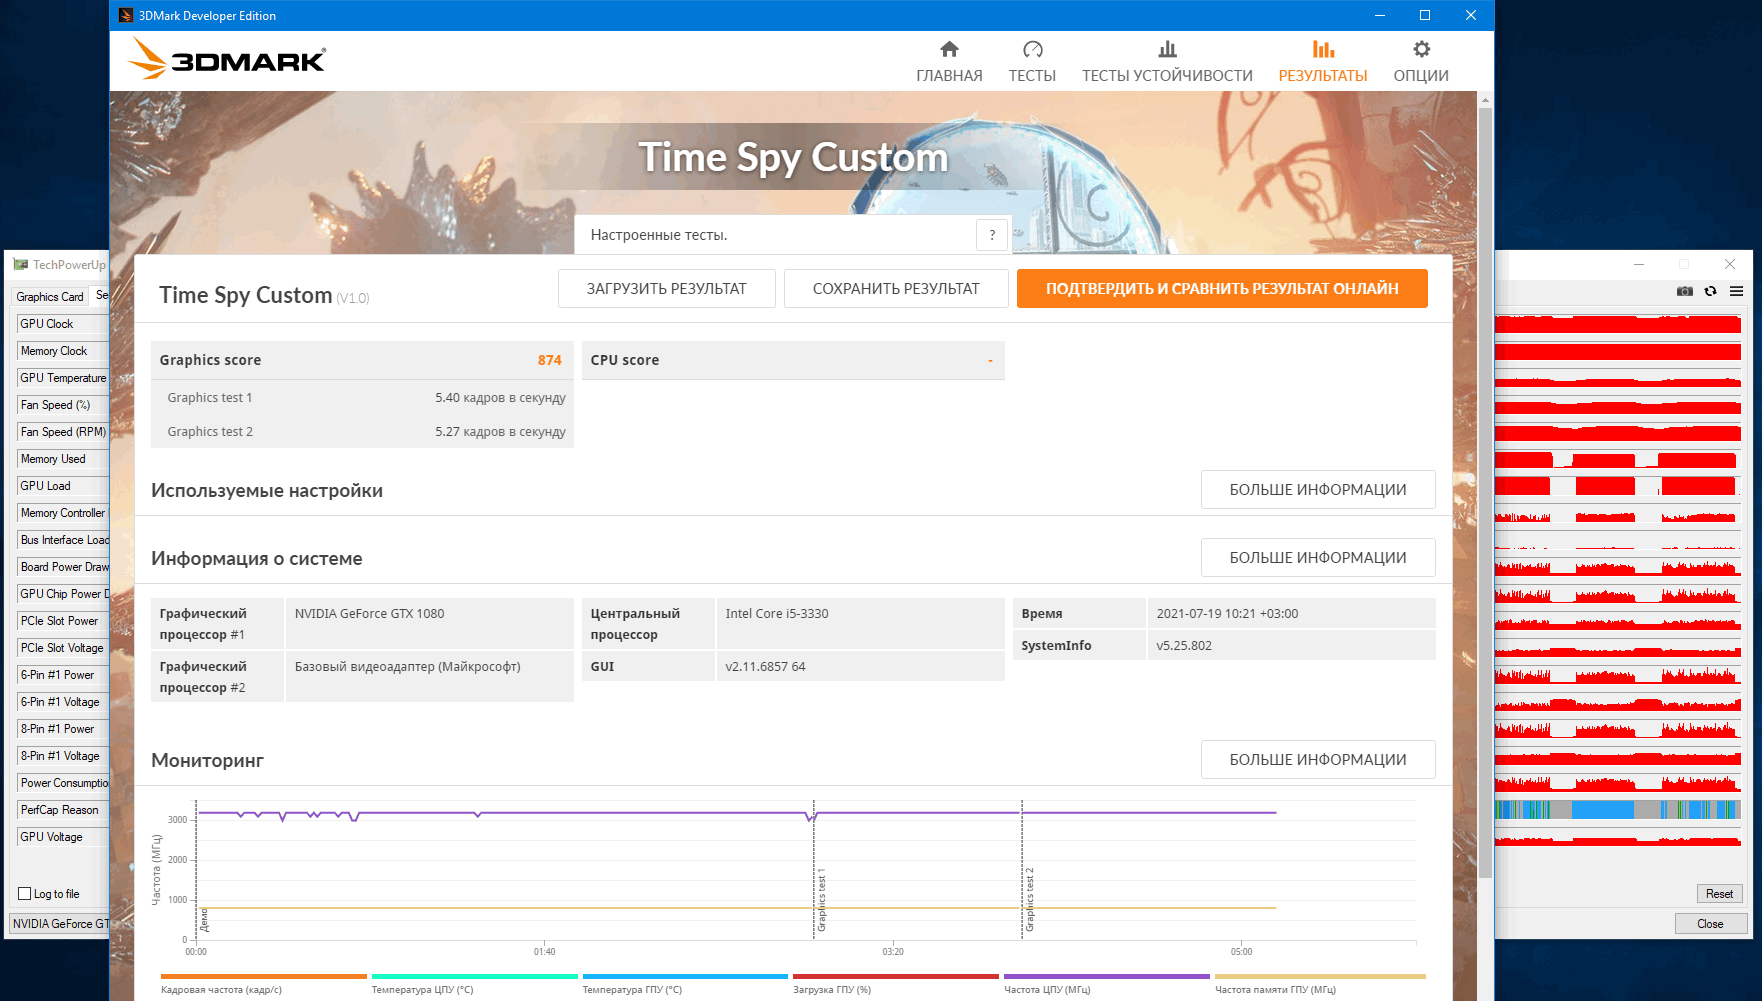Click Intel Core i5-3330 text
The height and width of the screenshot is (1001, 1762).
coord(777,614)
